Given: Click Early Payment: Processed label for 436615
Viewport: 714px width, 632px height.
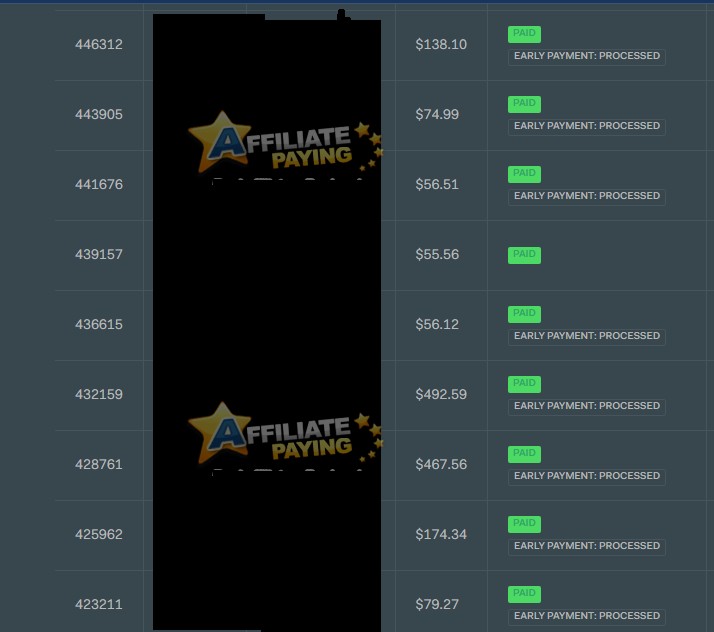Looking at the screenshot, I should 586,337.
